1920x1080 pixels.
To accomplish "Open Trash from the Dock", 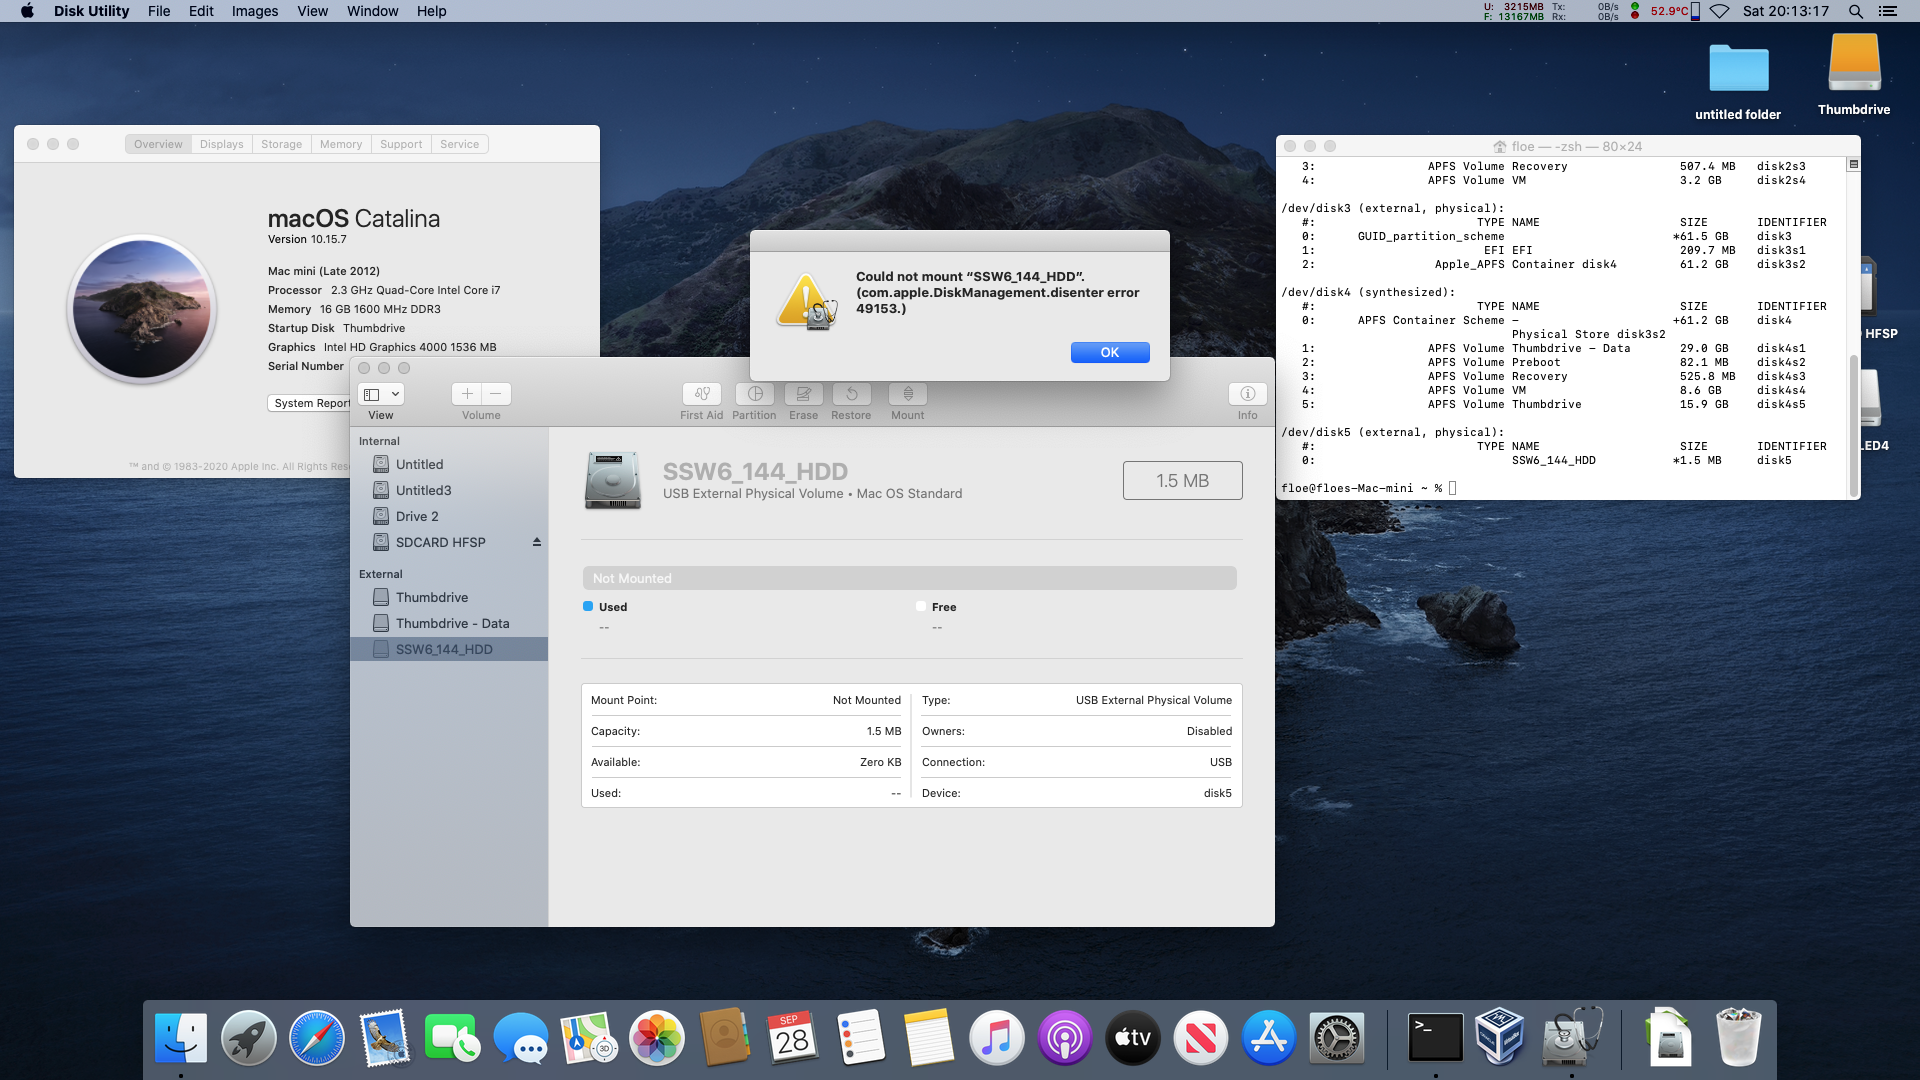I will pyautogui.click(x=1739, y=1038).
